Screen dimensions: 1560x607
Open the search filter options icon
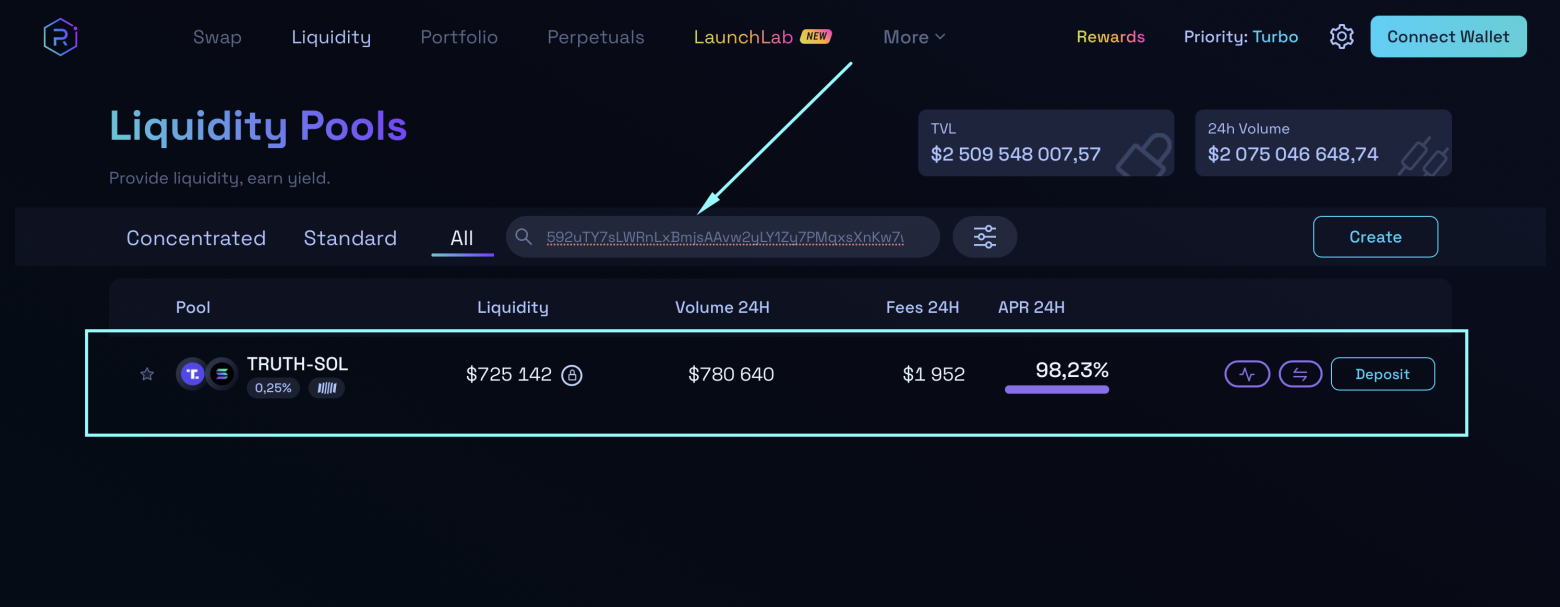click(x=984, y=236)
